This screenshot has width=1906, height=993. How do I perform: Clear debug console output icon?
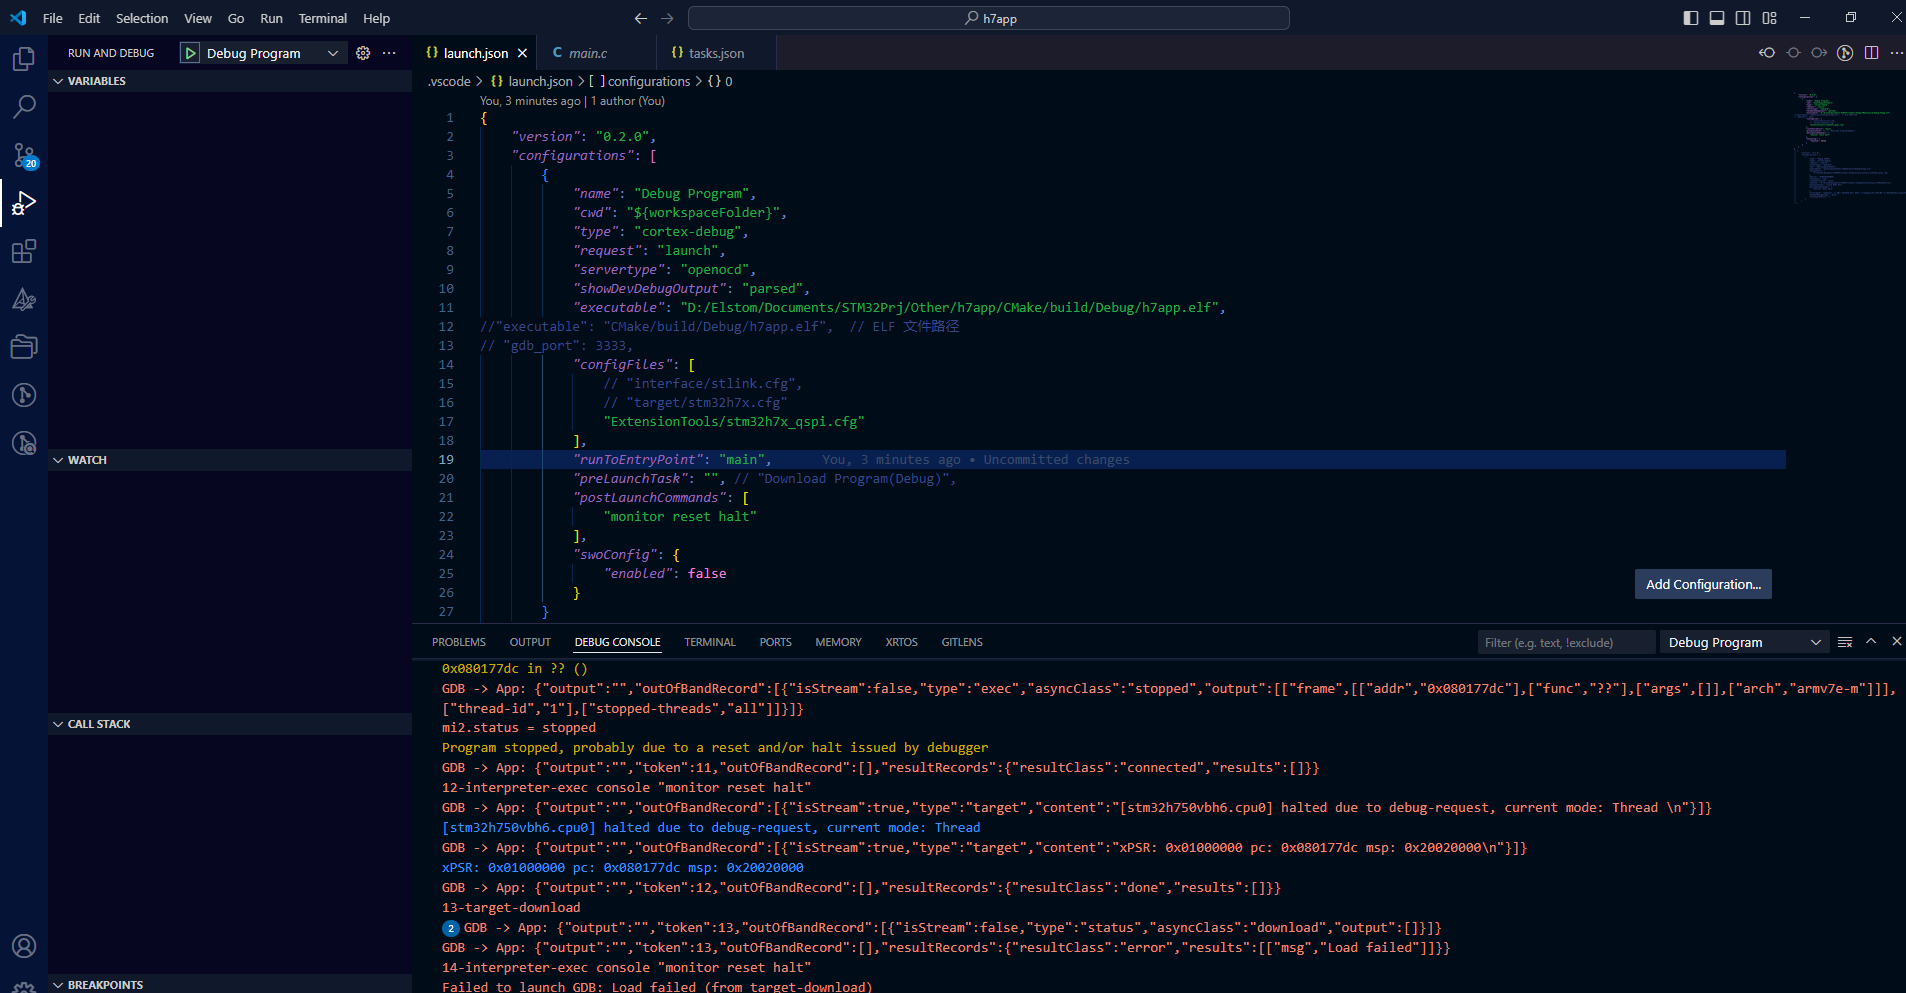1845,642
